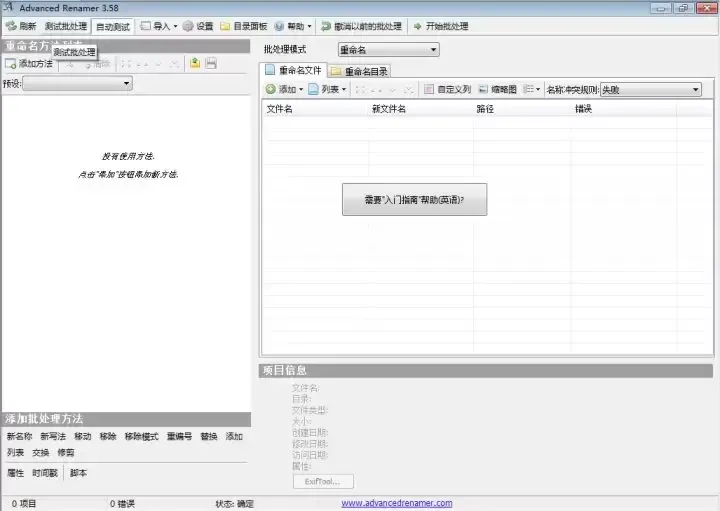Add the 移除 method
Viewport: 720px width, 511px height.
point(108,436)
